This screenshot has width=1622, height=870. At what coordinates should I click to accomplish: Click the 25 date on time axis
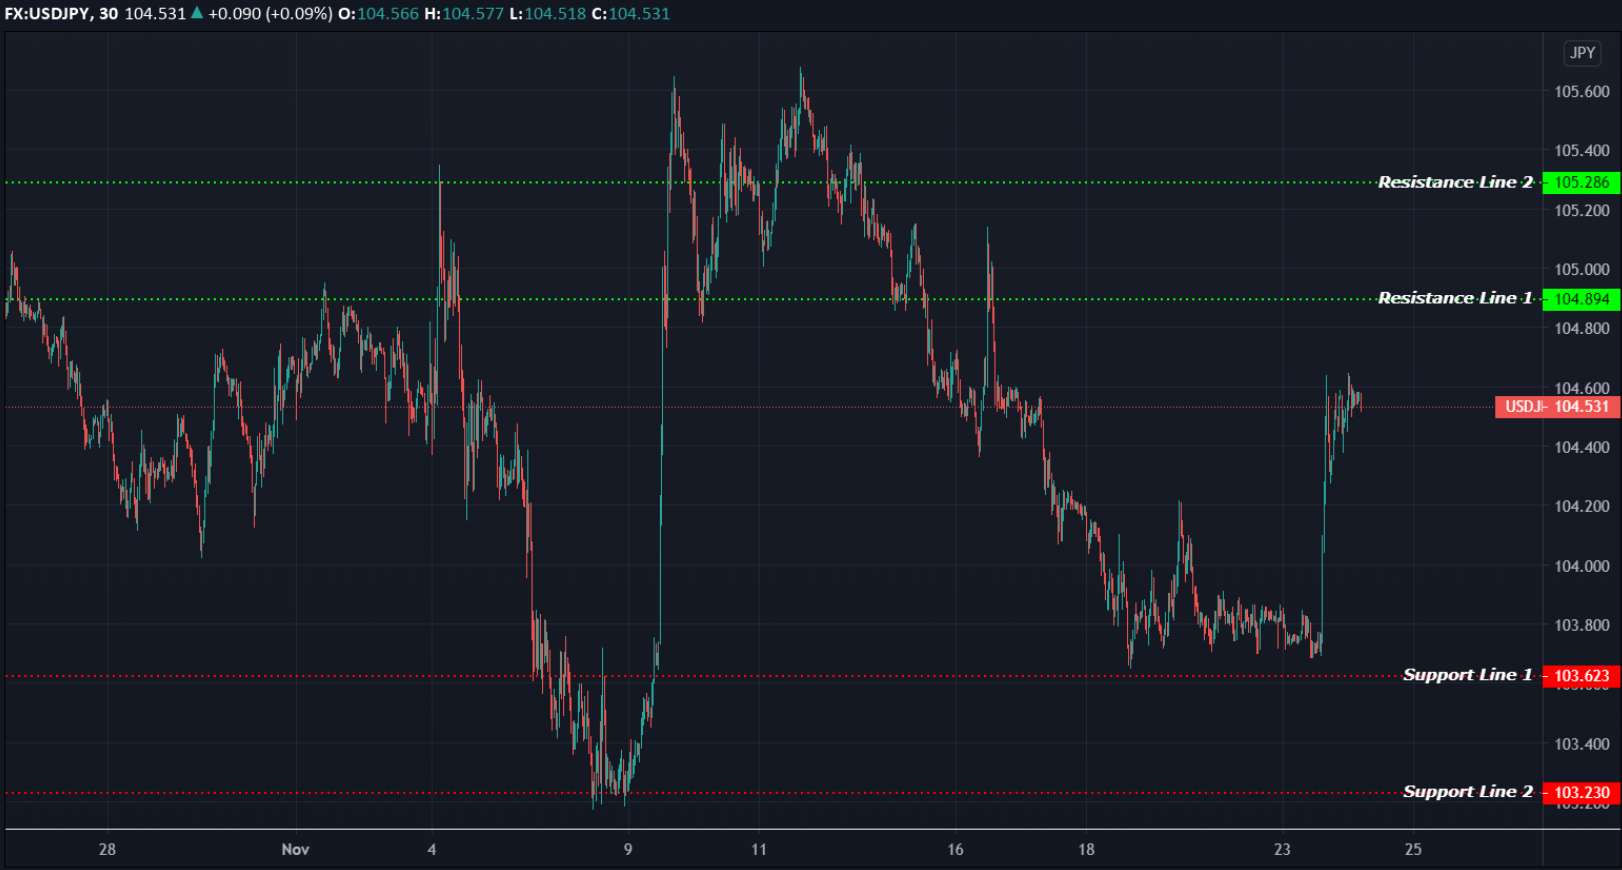click(x=1413, y=849)
